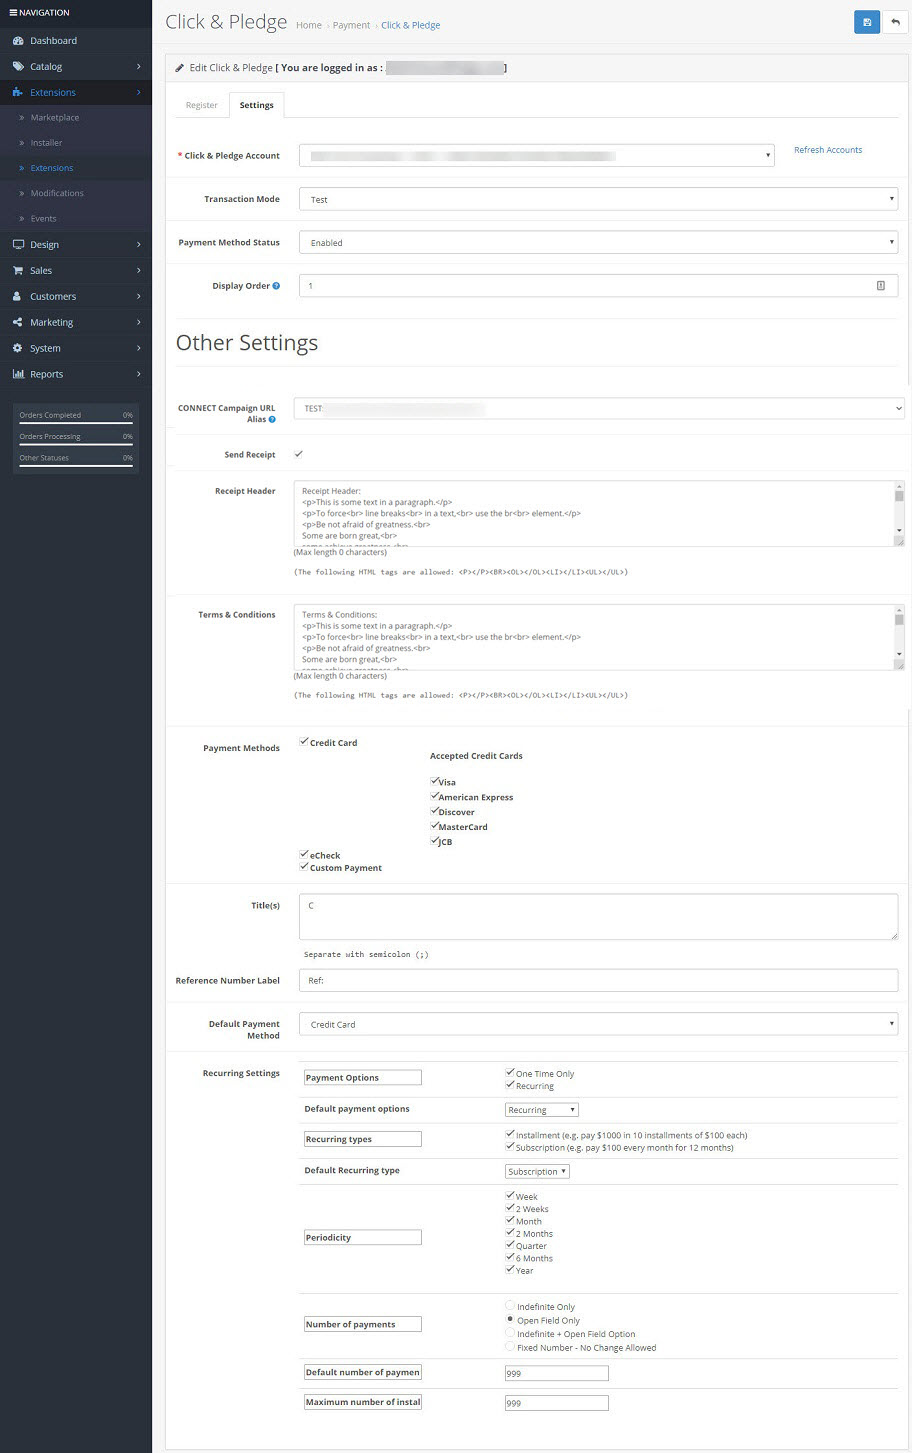This screenshot has height=1453, width=919.
Task: Open the Payment Method Status dropdown
Action: 598,242
